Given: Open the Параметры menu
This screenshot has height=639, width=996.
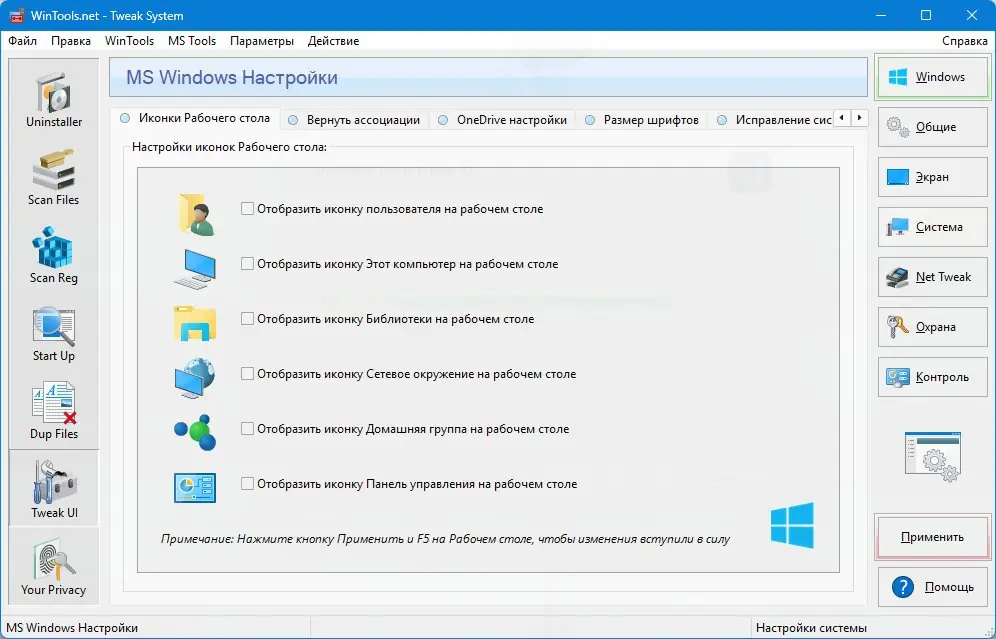Looking at the screenshot, I should click(262, 41).
